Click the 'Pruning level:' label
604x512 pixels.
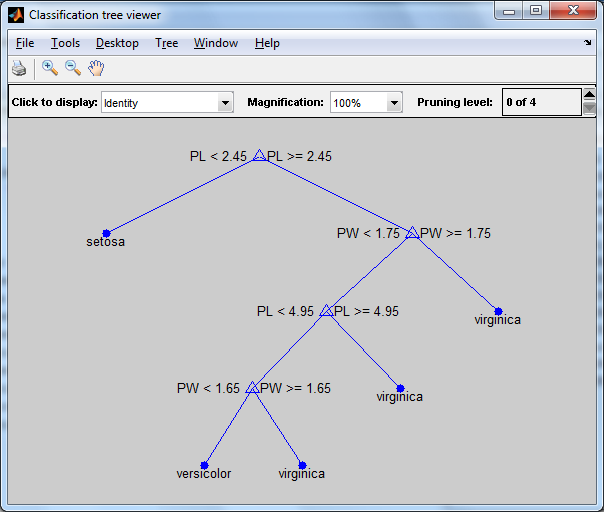click(455, 102)
